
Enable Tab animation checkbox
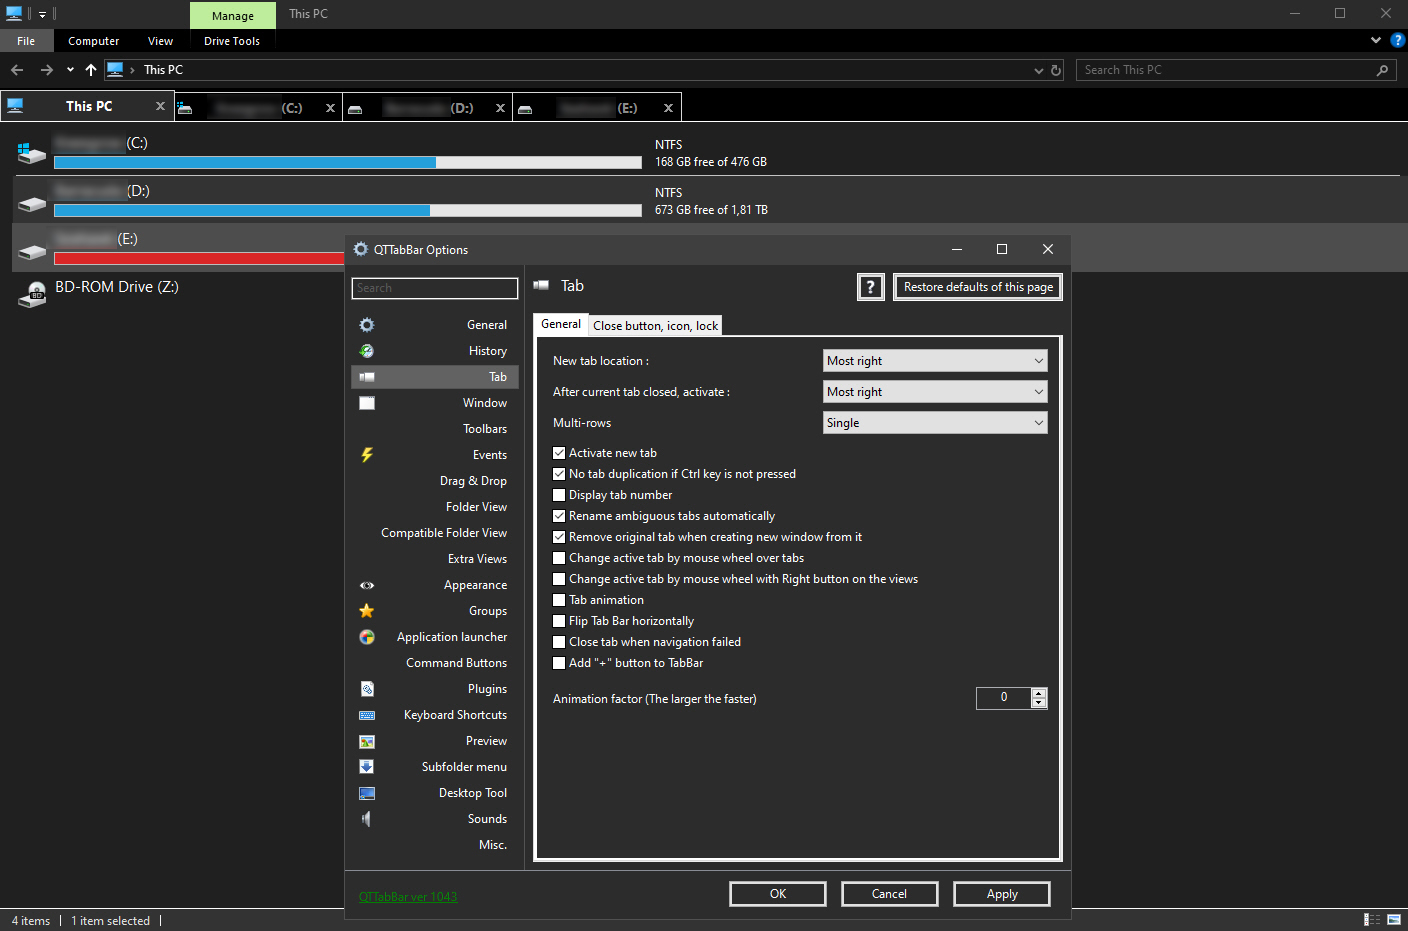click(559, 600)
